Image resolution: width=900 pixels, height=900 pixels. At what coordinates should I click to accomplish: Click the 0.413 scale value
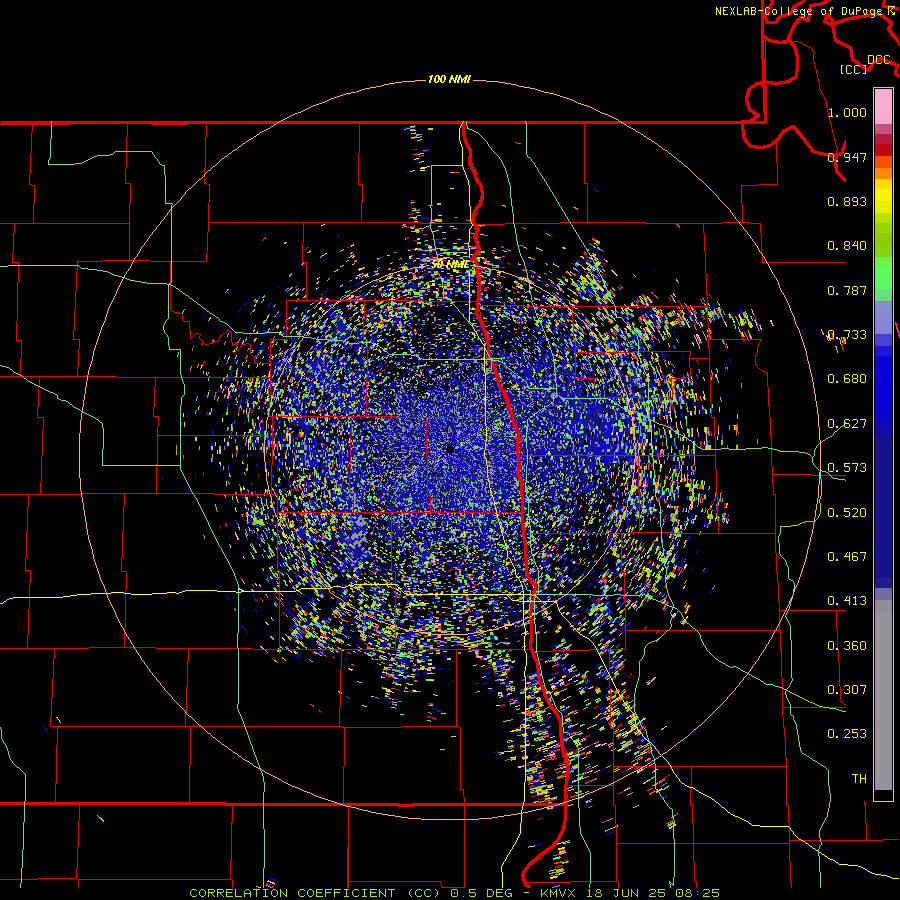click(847, 601)
